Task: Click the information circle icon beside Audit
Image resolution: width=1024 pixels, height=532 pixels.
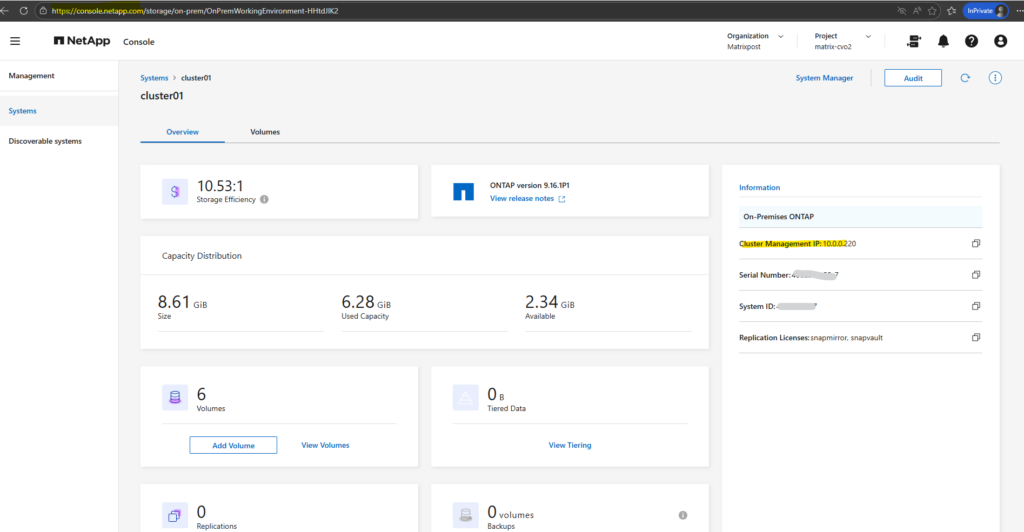Action: [995, 78]
